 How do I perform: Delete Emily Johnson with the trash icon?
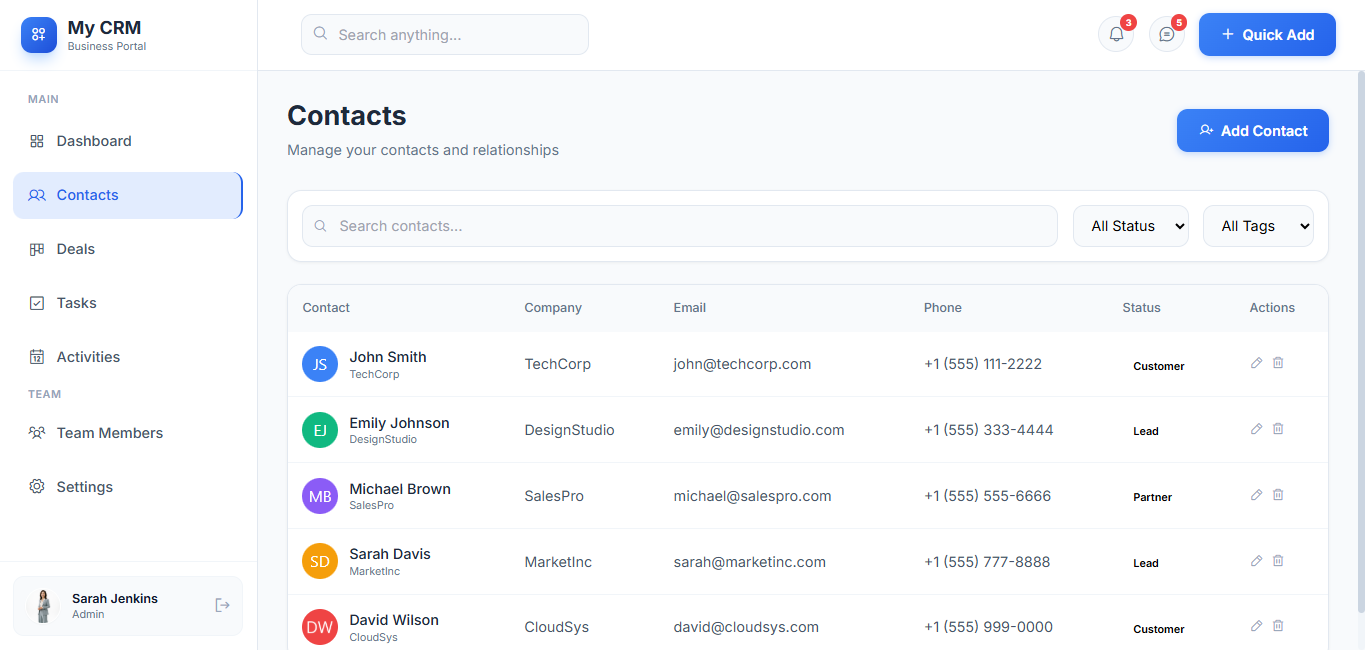pyautogui.click(x=1278, y=429)
